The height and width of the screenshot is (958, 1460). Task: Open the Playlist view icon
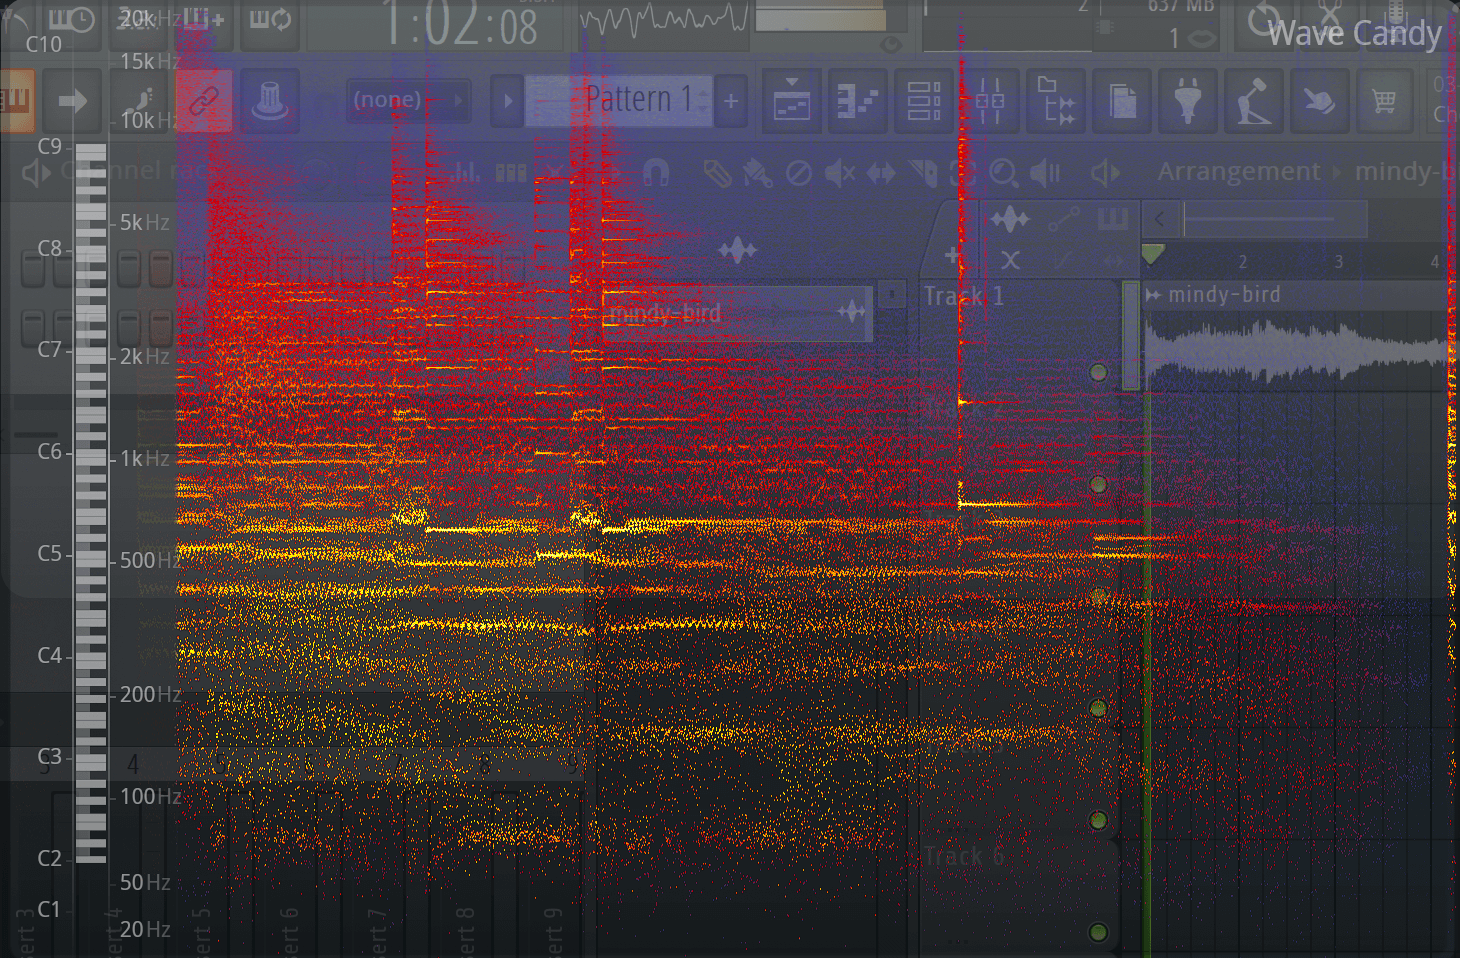click(791, 101)
